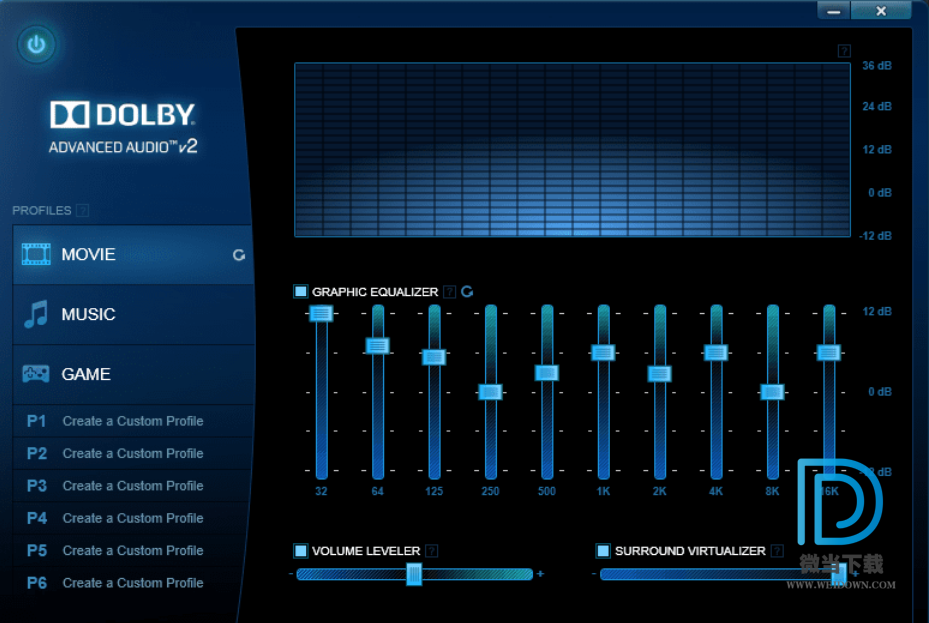
Task: Create custom profile P2
Action: coord(134,454)
